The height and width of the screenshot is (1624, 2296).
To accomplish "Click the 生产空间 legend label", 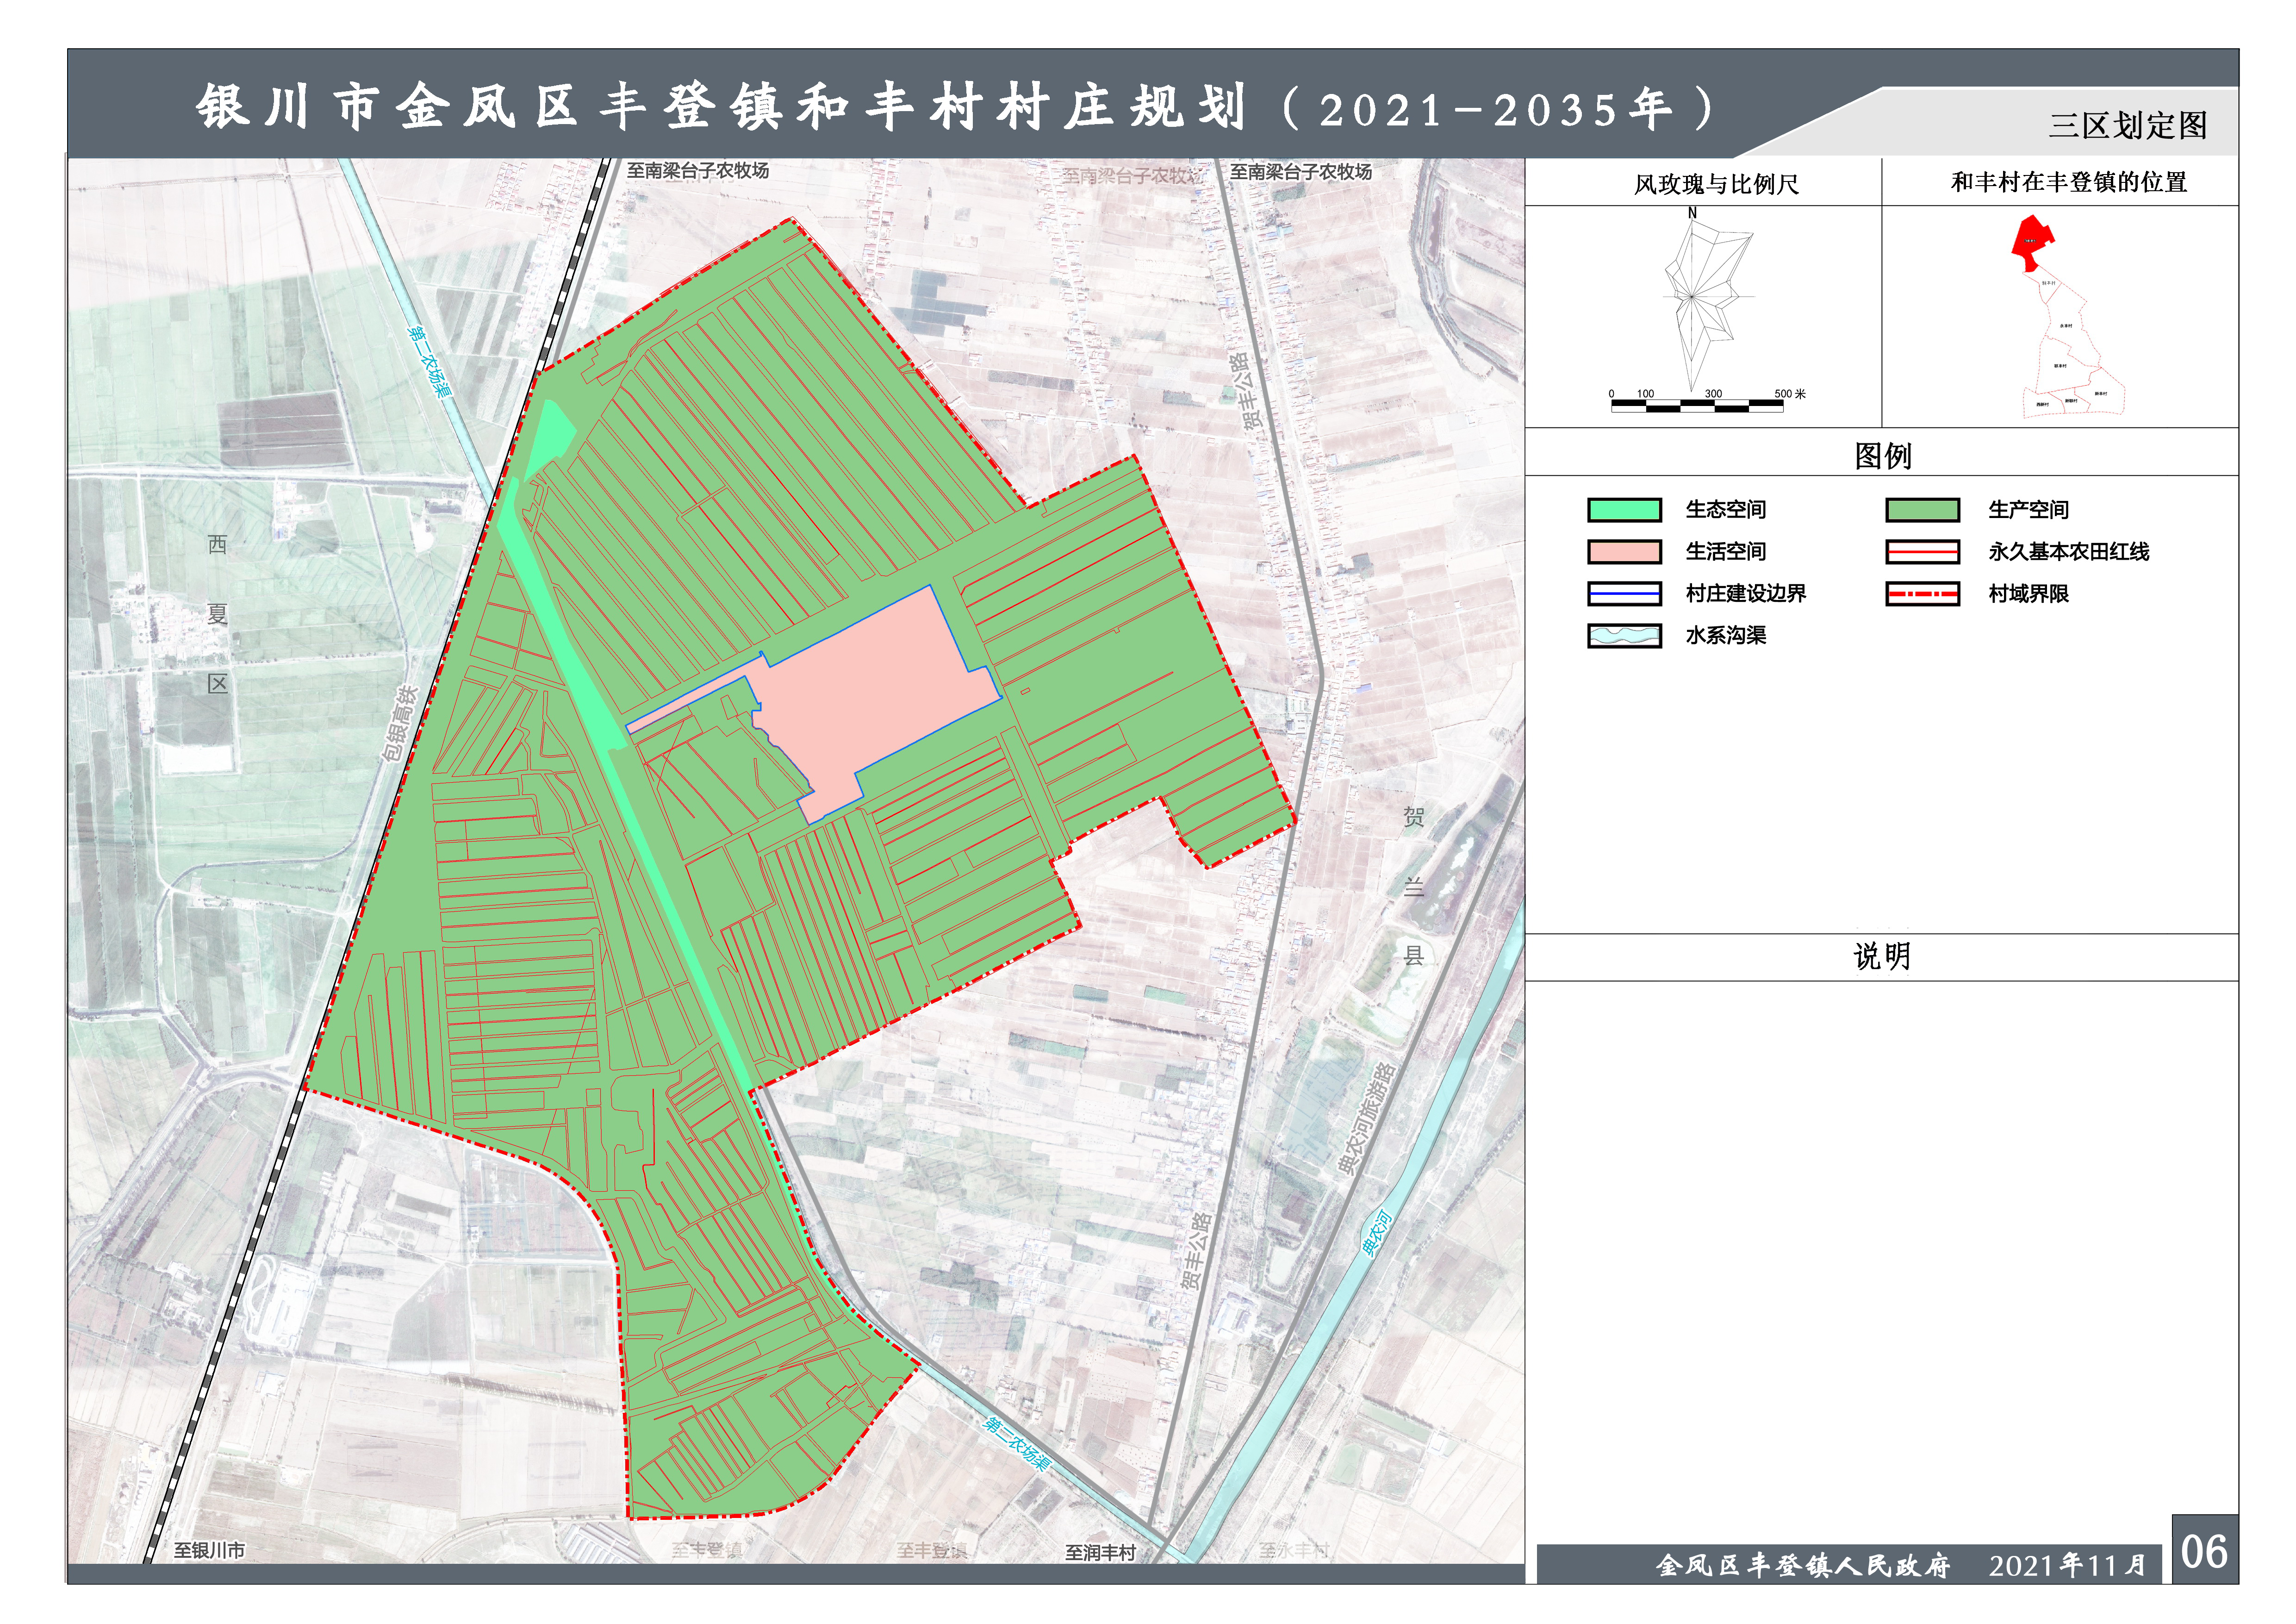I will (2028, 510).
